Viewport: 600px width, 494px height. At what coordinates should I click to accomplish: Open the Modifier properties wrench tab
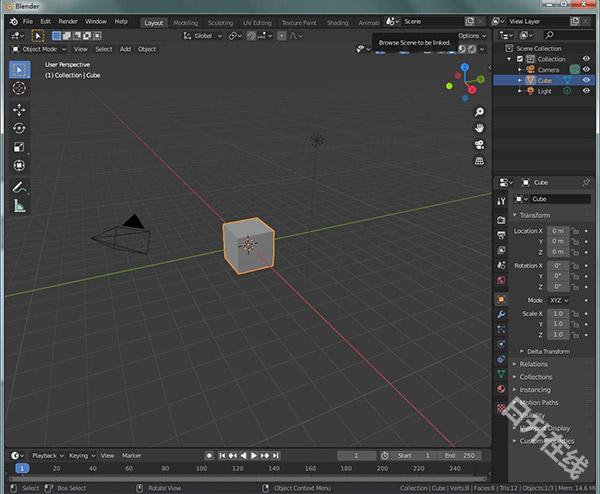[x=501, y=314]
